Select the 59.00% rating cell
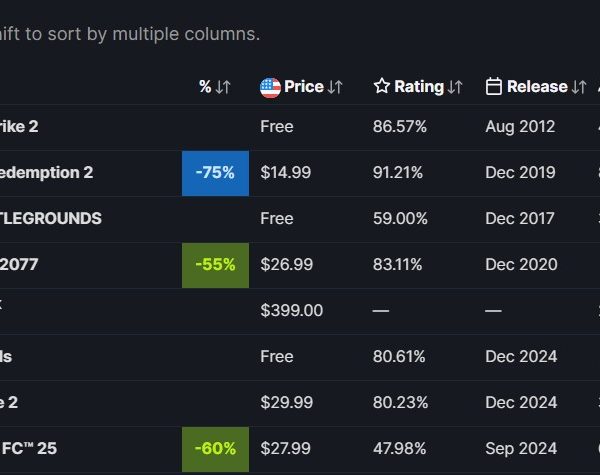The height and width of the screenshot is (475, 600). coord(400,219)
